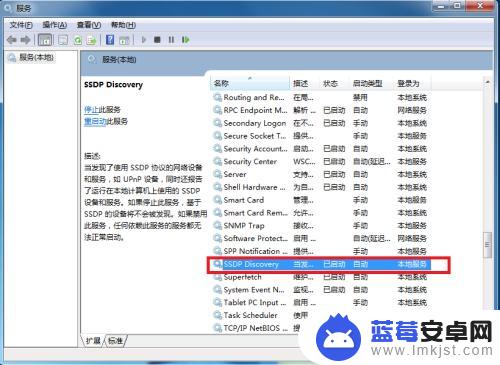
Task: Click the show/hide action pane icon
Action: (124, 40)
